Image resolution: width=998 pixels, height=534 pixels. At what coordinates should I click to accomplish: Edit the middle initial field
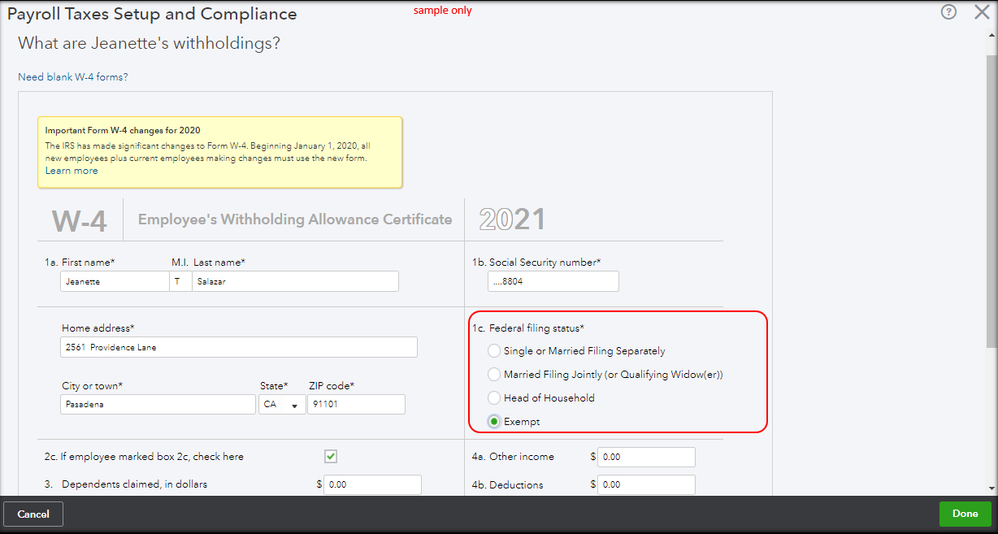[x=181, y=281]
